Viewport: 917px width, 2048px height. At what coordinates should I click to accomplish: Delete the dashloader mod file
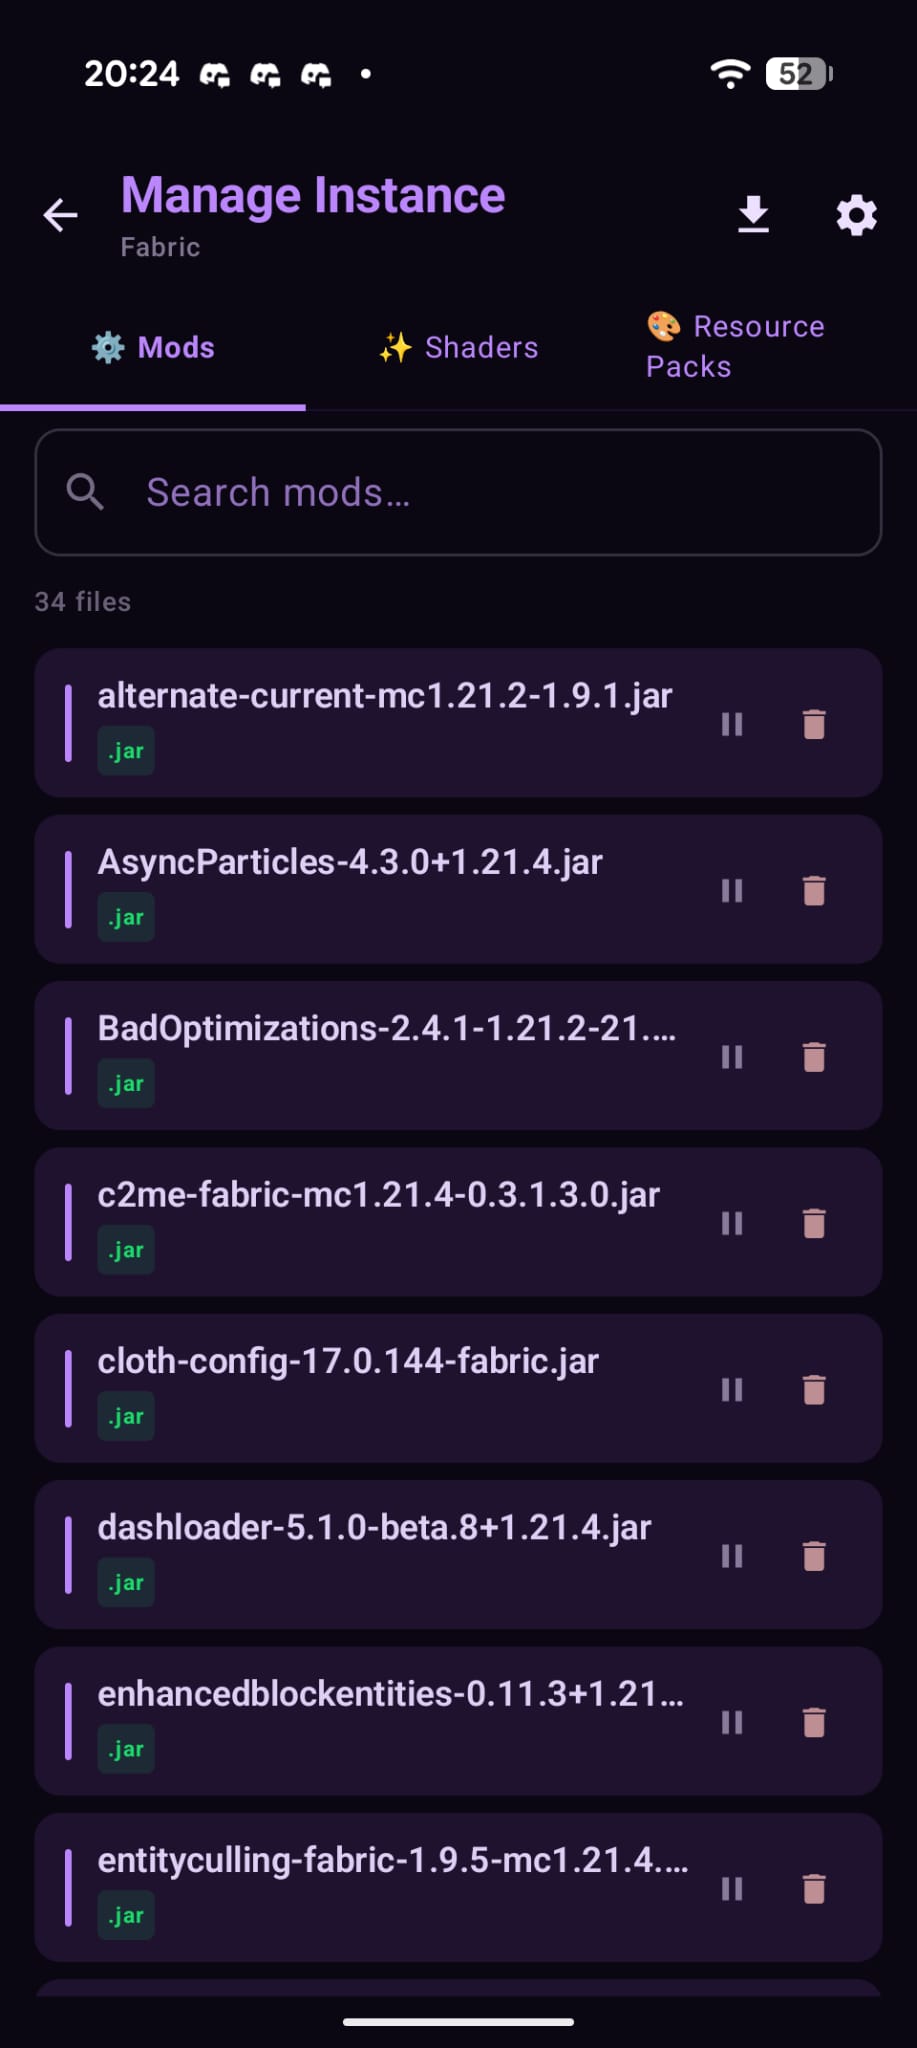[x=814, y=1556]
